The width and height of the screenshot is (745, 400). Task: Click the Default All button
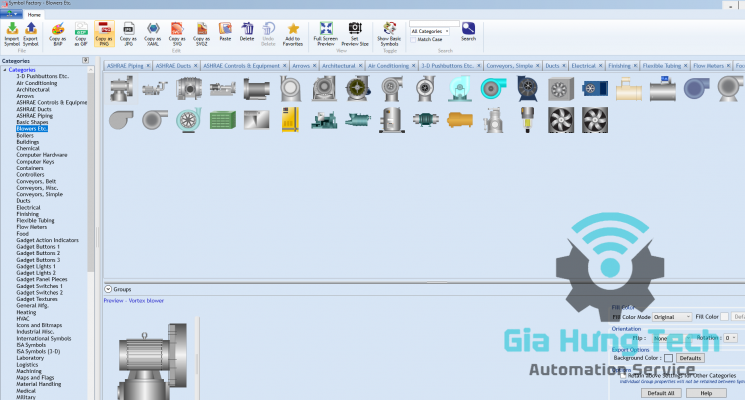click(x=661, y=393)
